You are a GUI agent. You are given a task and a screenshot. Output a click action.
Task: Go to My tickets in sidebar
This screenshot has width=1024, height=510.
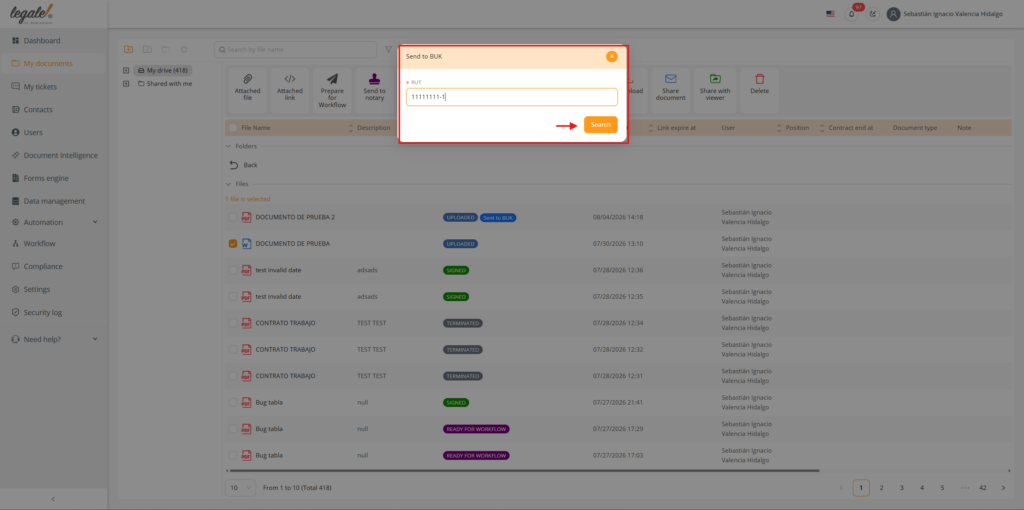coord(40,86)
